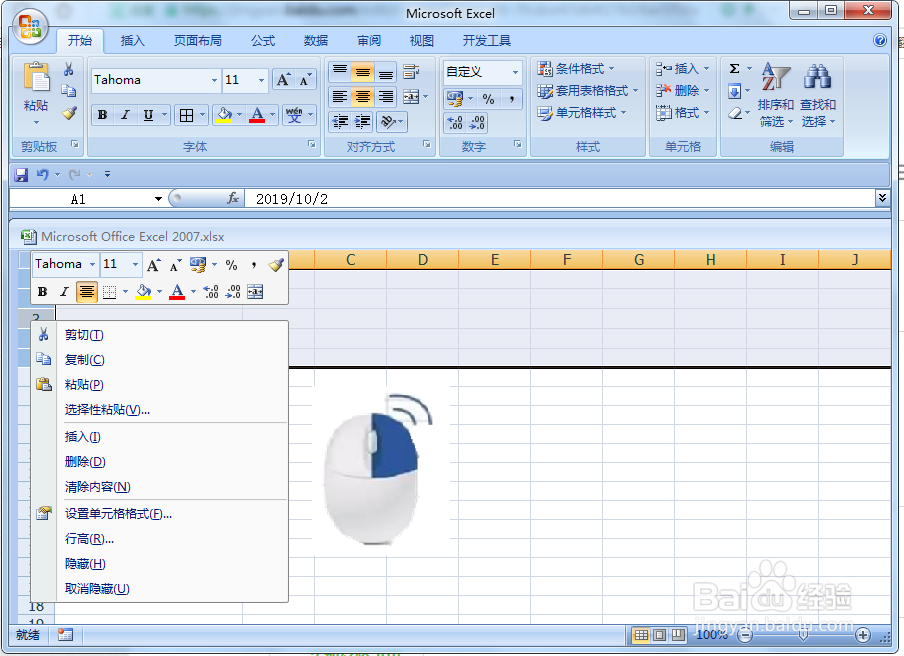This screenshot has height=656, width=904.
Task: Open the ribbon Tahoma font name dropdown
Action: click(214, 80)
